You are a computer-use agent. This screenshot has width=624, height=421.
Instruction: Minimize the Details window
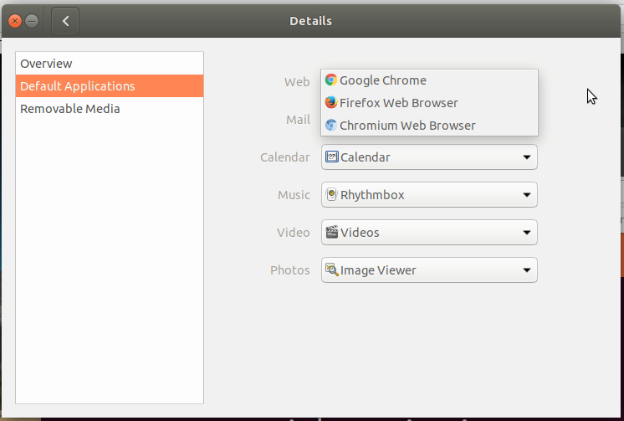tap(32, 21)
